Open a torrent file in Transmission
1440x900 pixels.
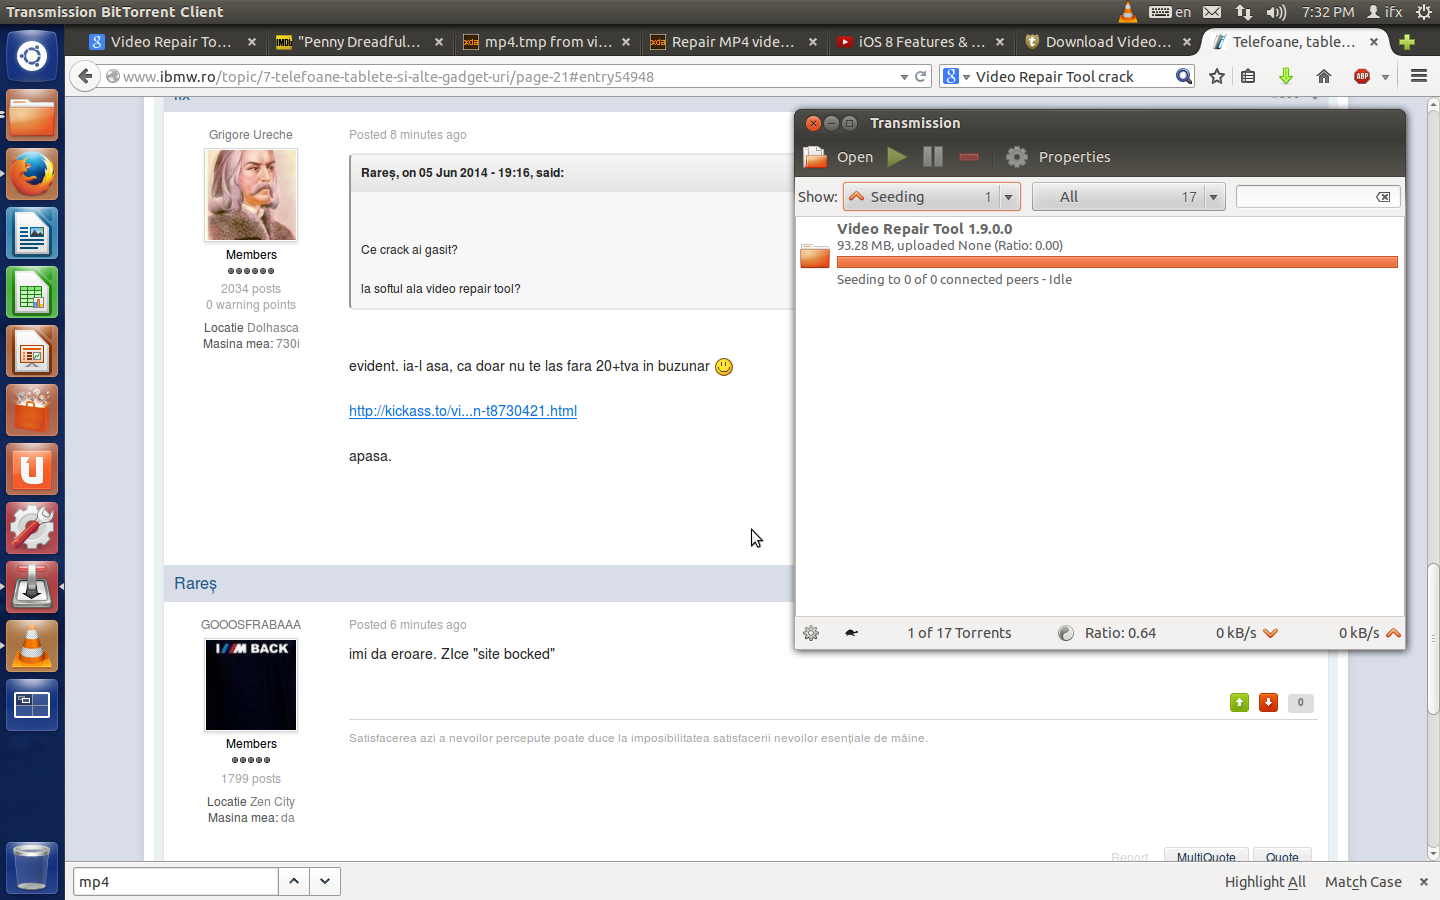(839, 157)
